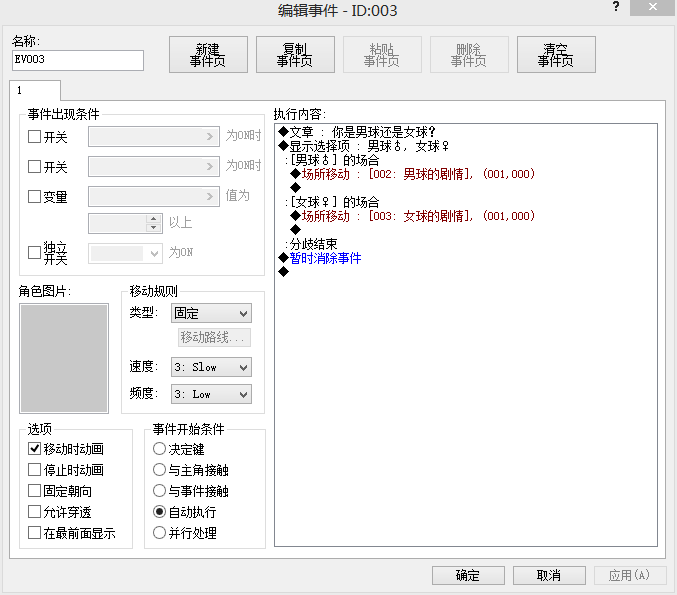
Task: Select the [女球♀] 的场合 branch line
Action: [x=332, y=202]
